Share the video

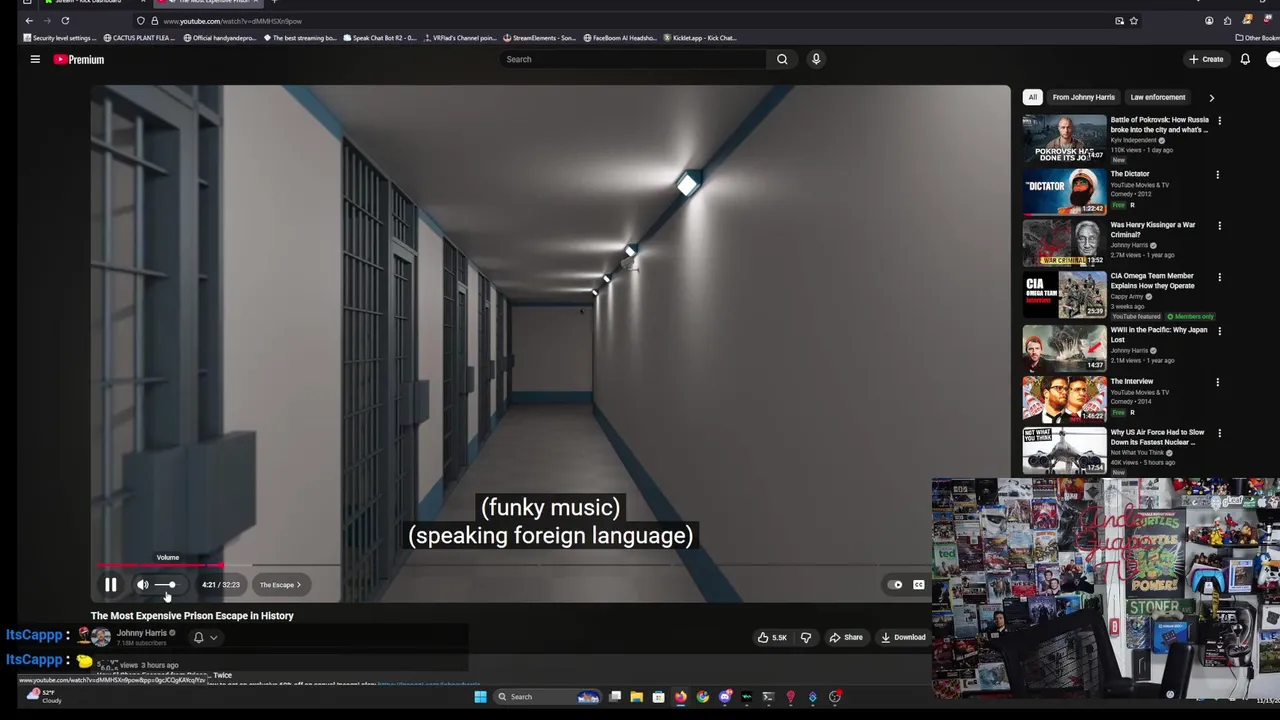coord(846,637)
